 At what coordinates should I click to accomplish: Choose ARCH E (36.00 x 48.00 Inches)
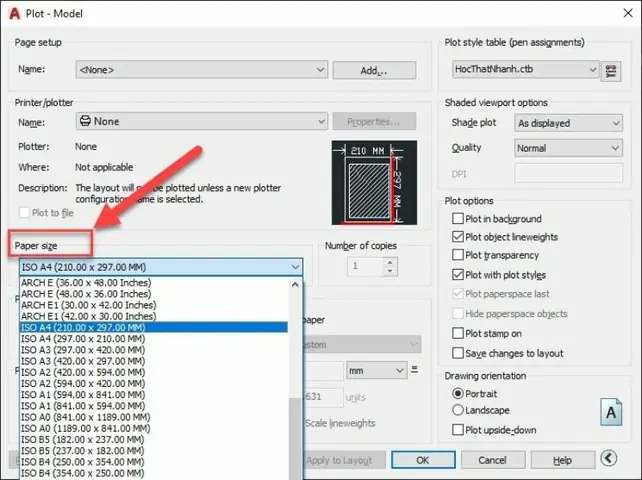coord(154,283)
